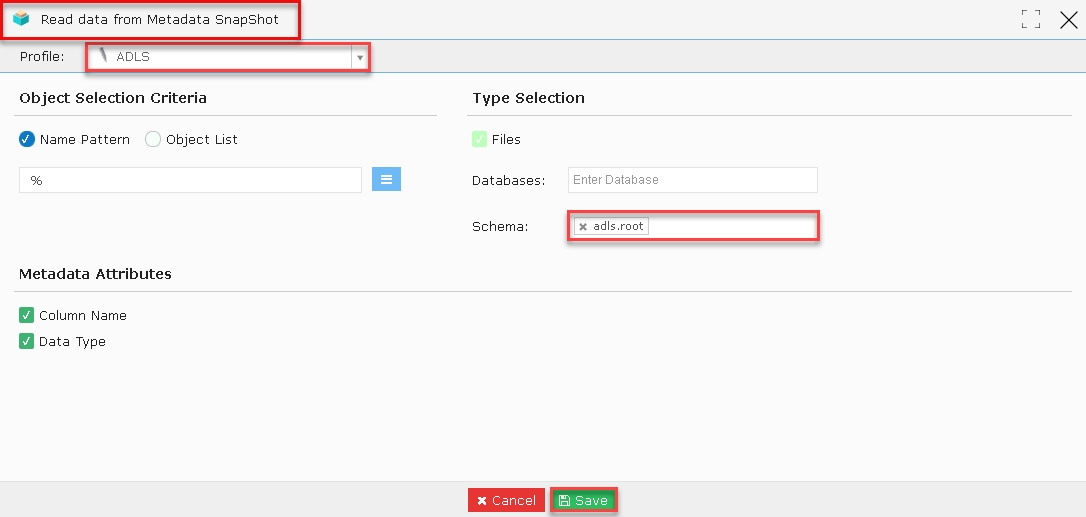1086x517 pixels.
Task: Click the Schema tag selection field
Action: [693, 226]
